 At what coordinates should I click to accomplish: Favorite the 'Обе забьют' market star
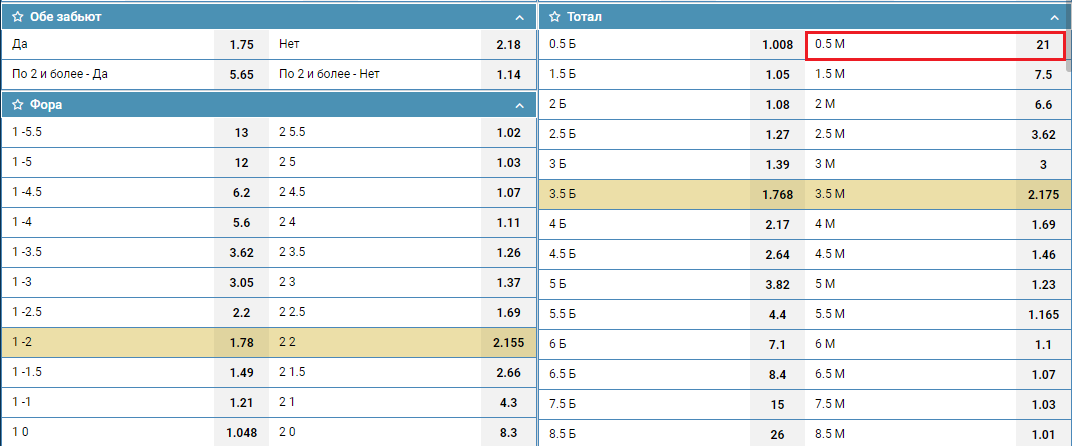tap(18, 17)
